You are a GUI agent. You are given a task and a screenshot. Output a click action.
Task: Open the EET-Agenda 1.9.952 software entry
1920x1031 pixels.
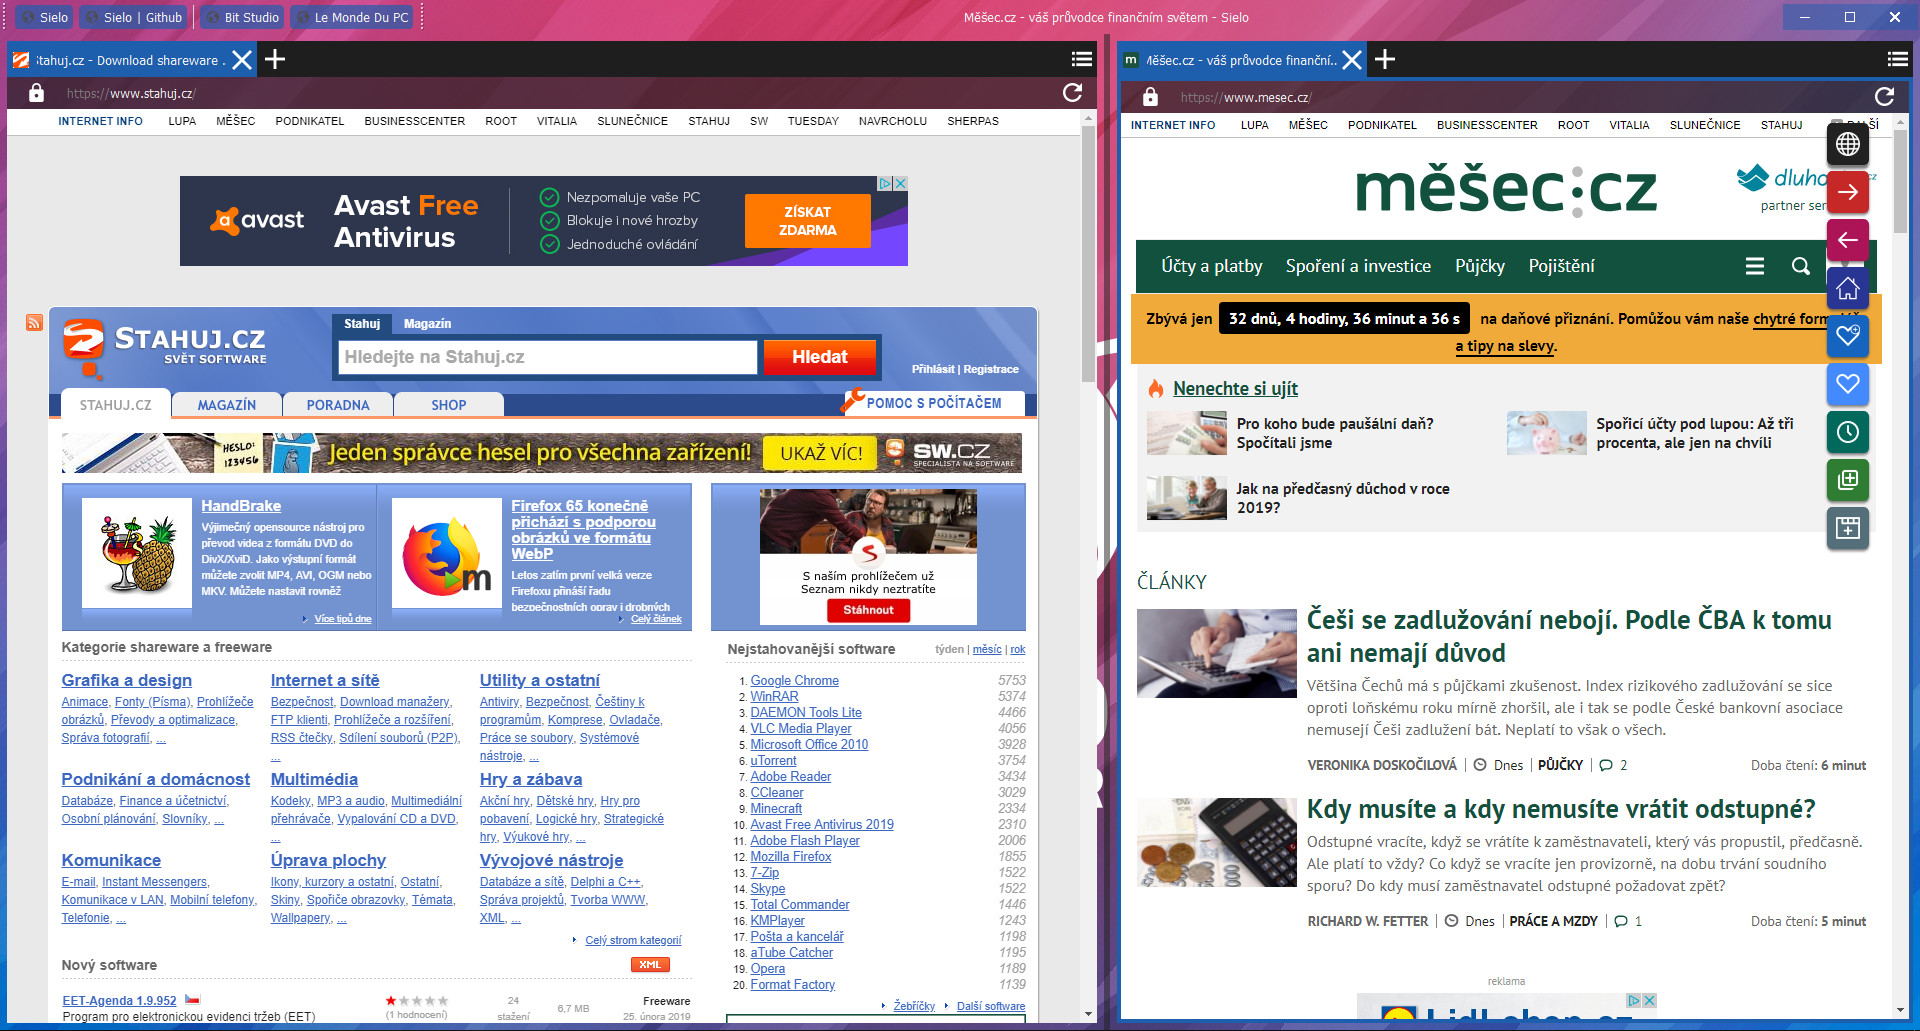point(119,1000)
